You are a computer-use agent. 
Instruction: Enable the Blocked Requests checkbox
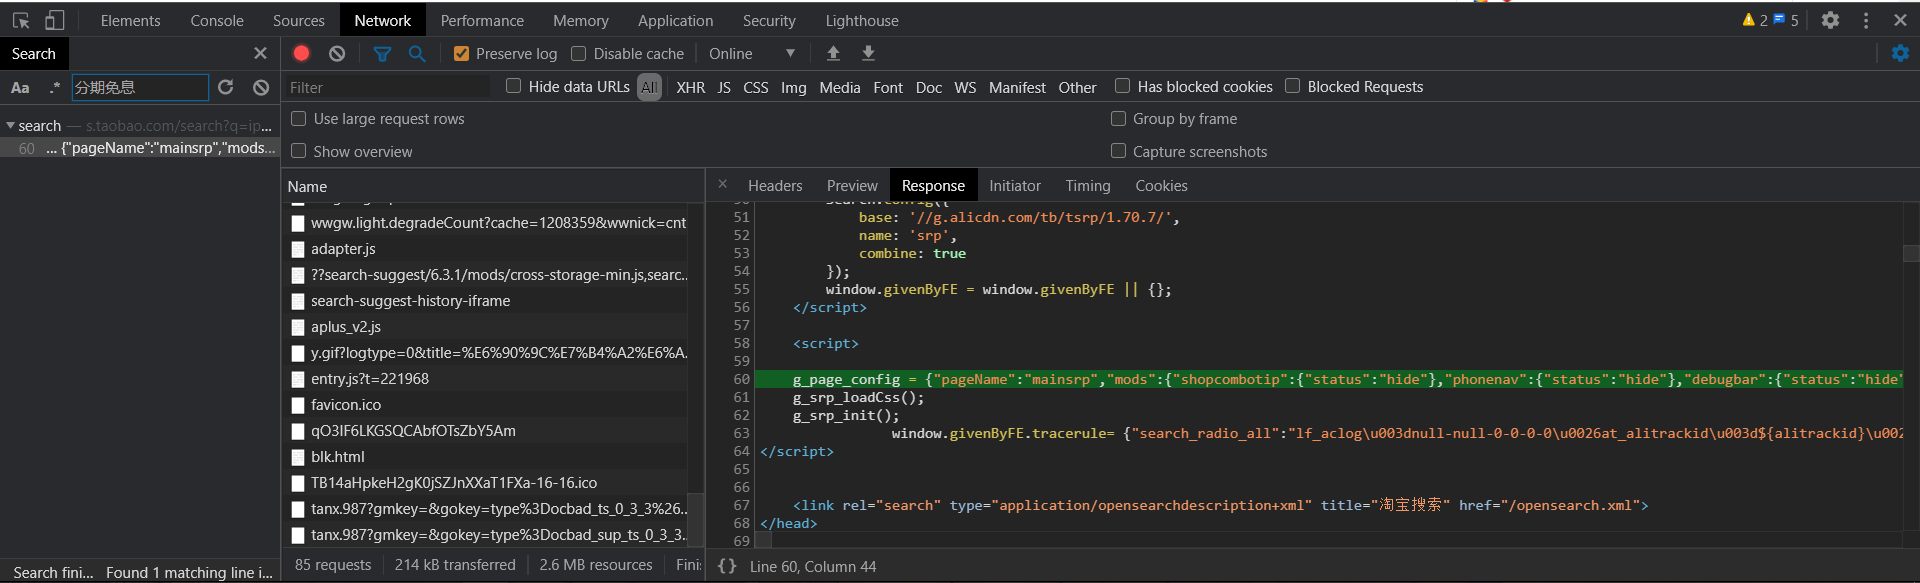1293,86
